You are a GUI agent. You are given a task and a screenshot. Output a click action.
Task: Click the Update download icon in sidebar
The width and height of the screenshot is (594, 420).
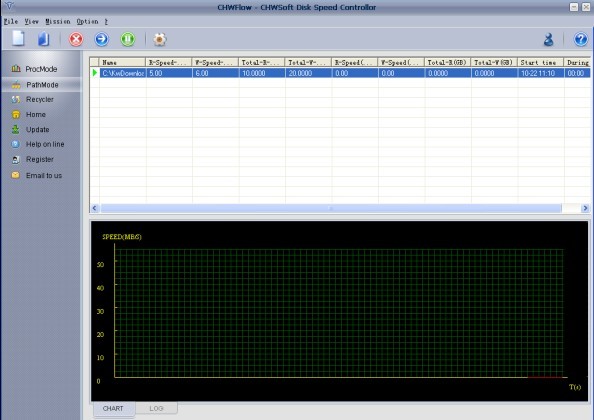tap(16, 130)
